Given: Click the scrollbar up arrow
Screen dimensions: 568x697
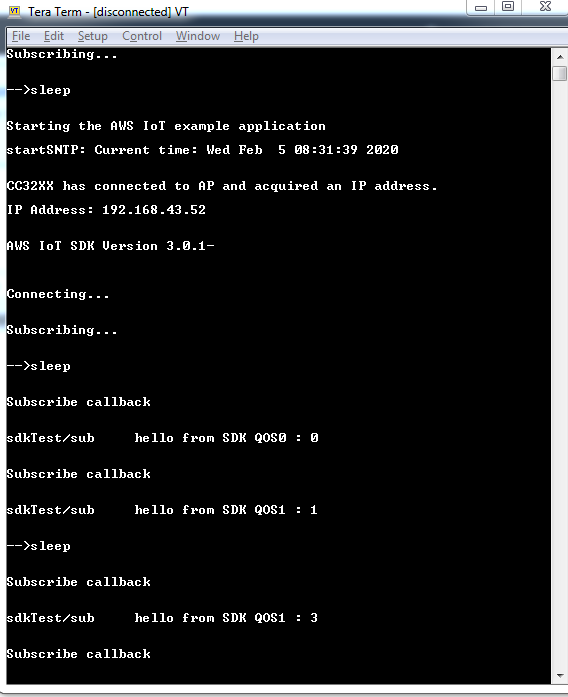Looking at the screenshot, I should 560,56.
